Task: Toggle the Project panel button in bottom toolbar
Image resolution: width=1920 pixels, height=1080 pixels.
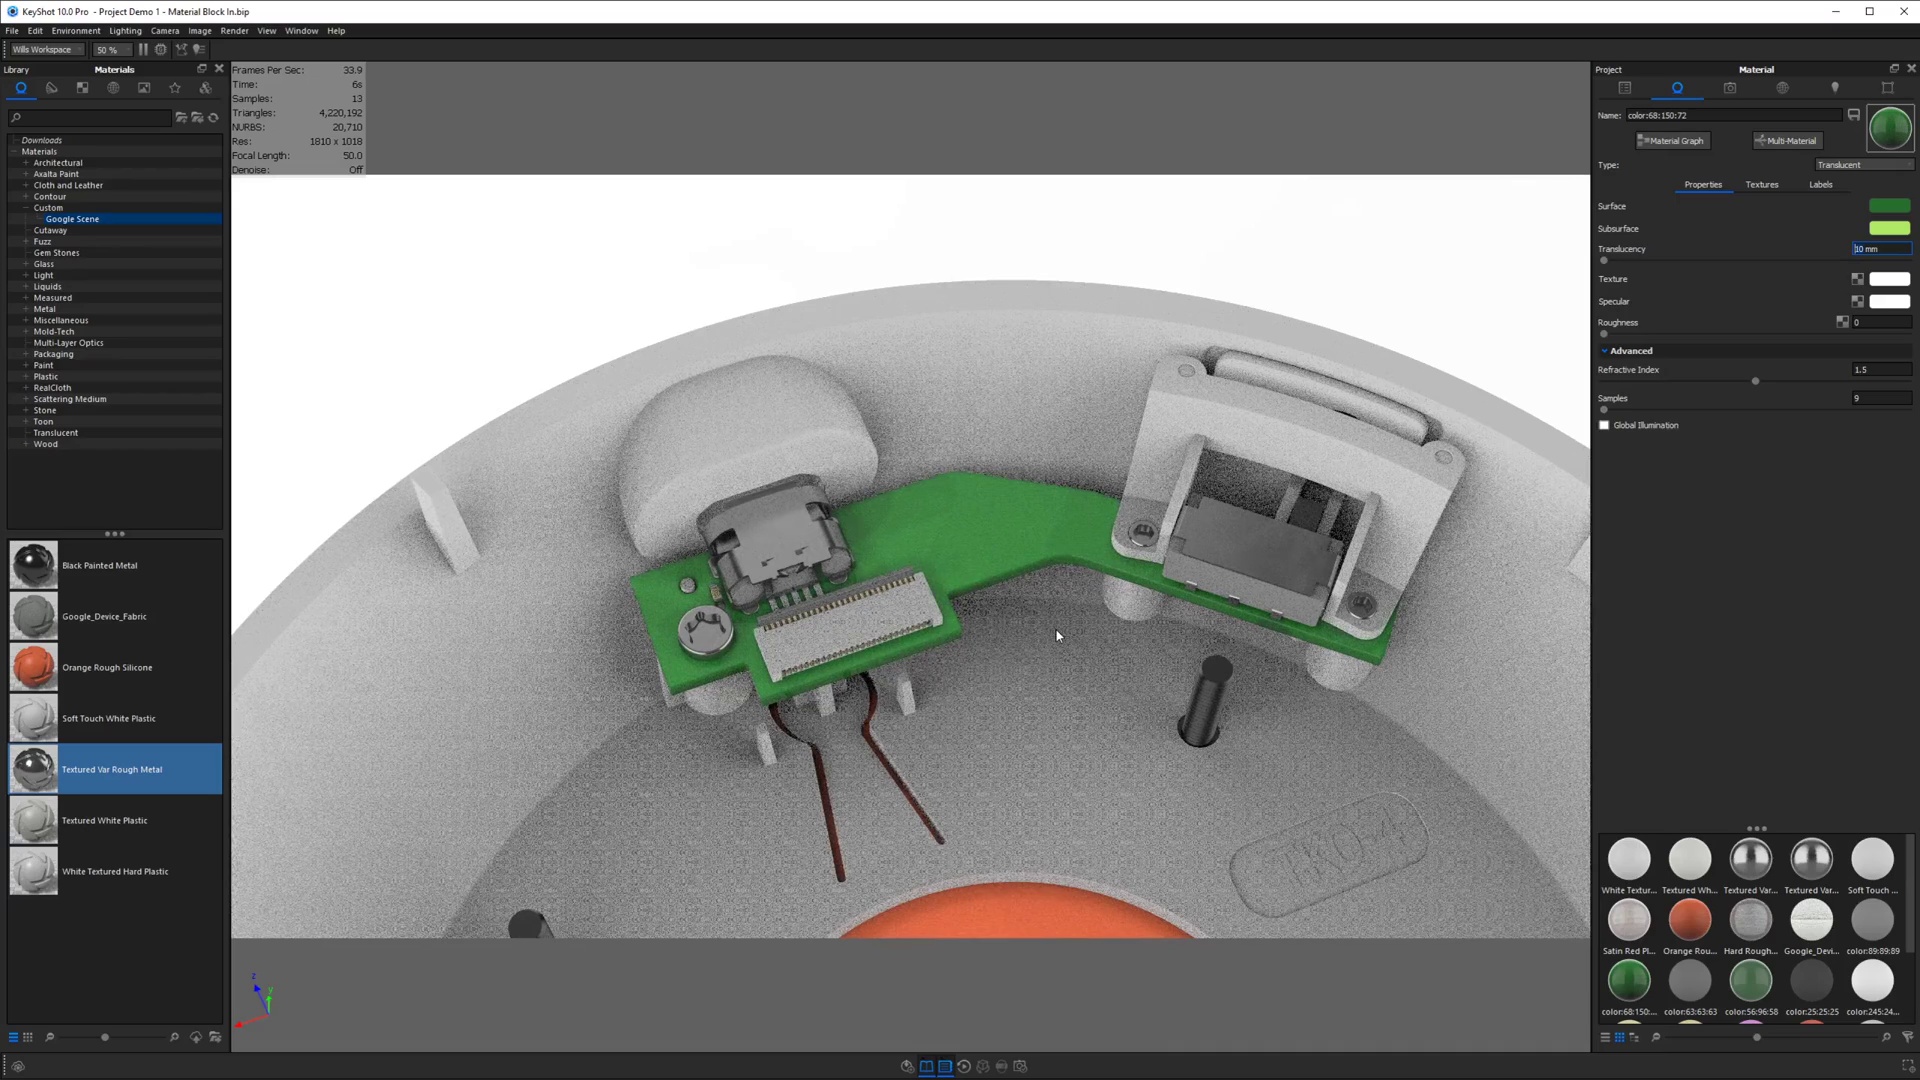Action: click(945, 1066)
